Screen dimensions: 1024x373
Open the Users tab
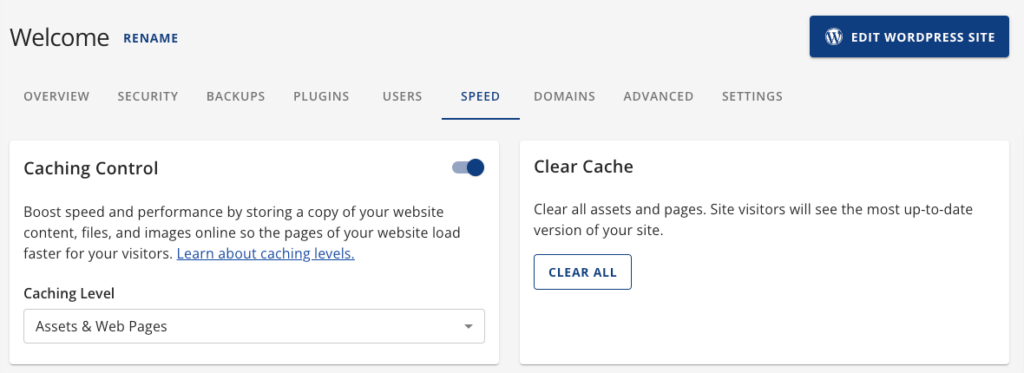402,97
